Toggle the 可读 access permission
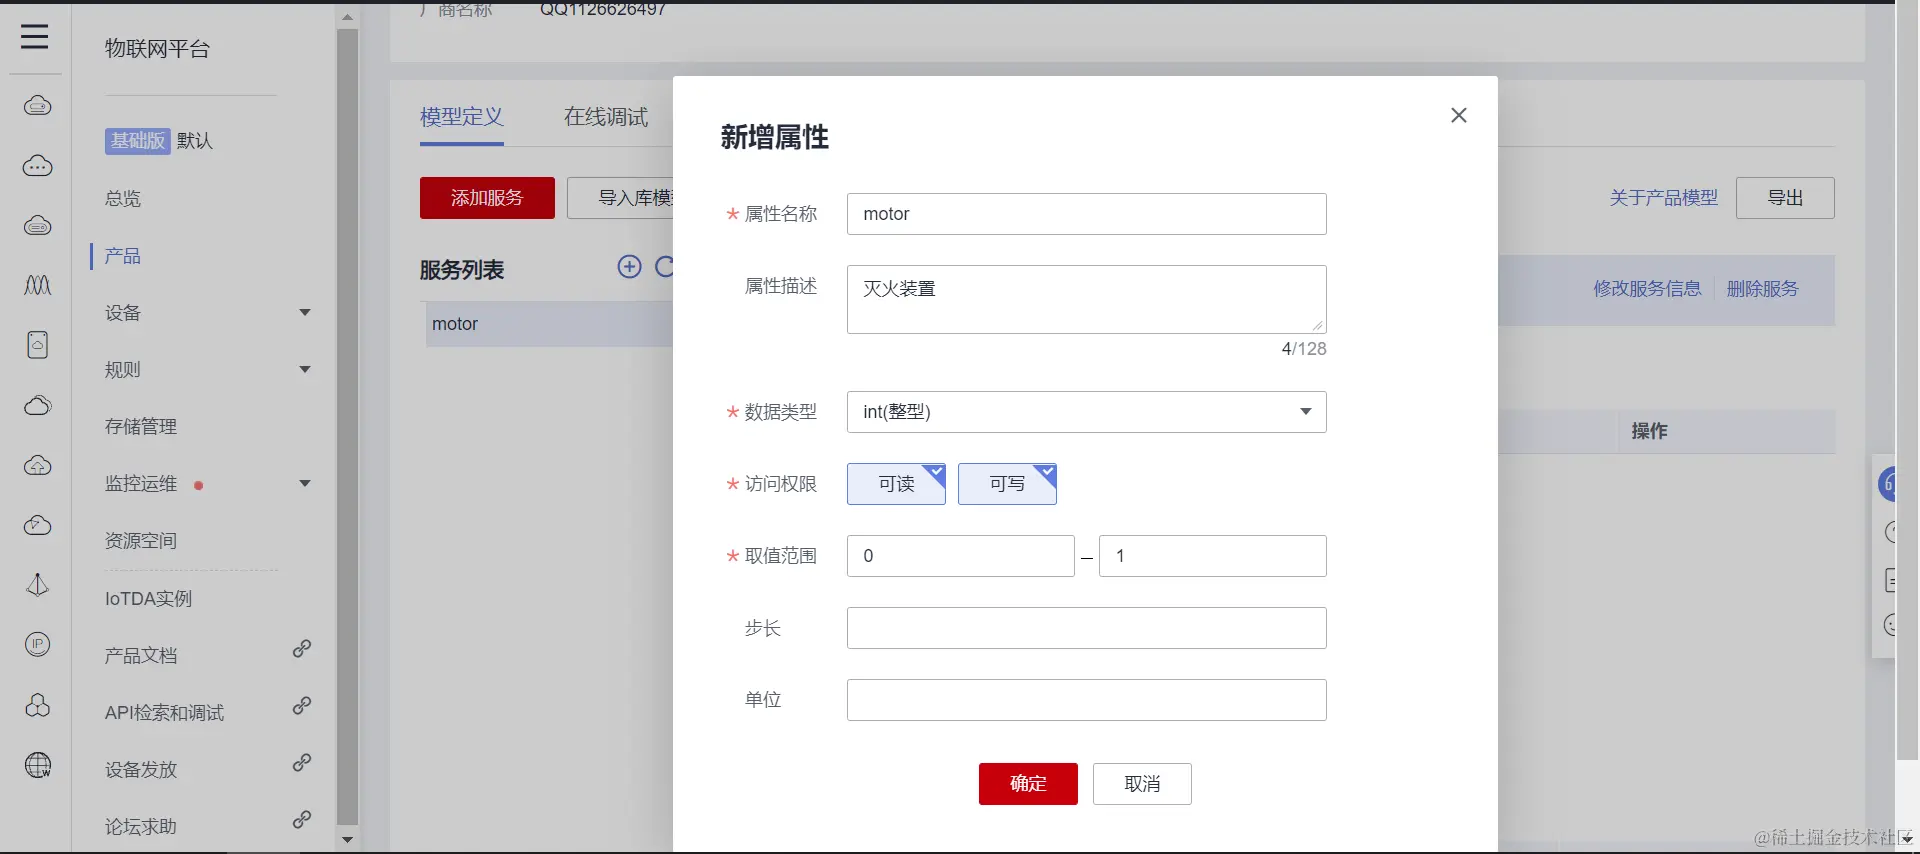Image resolution: width=1920 pixels, height=854 pixels. (x=896, y=484)
